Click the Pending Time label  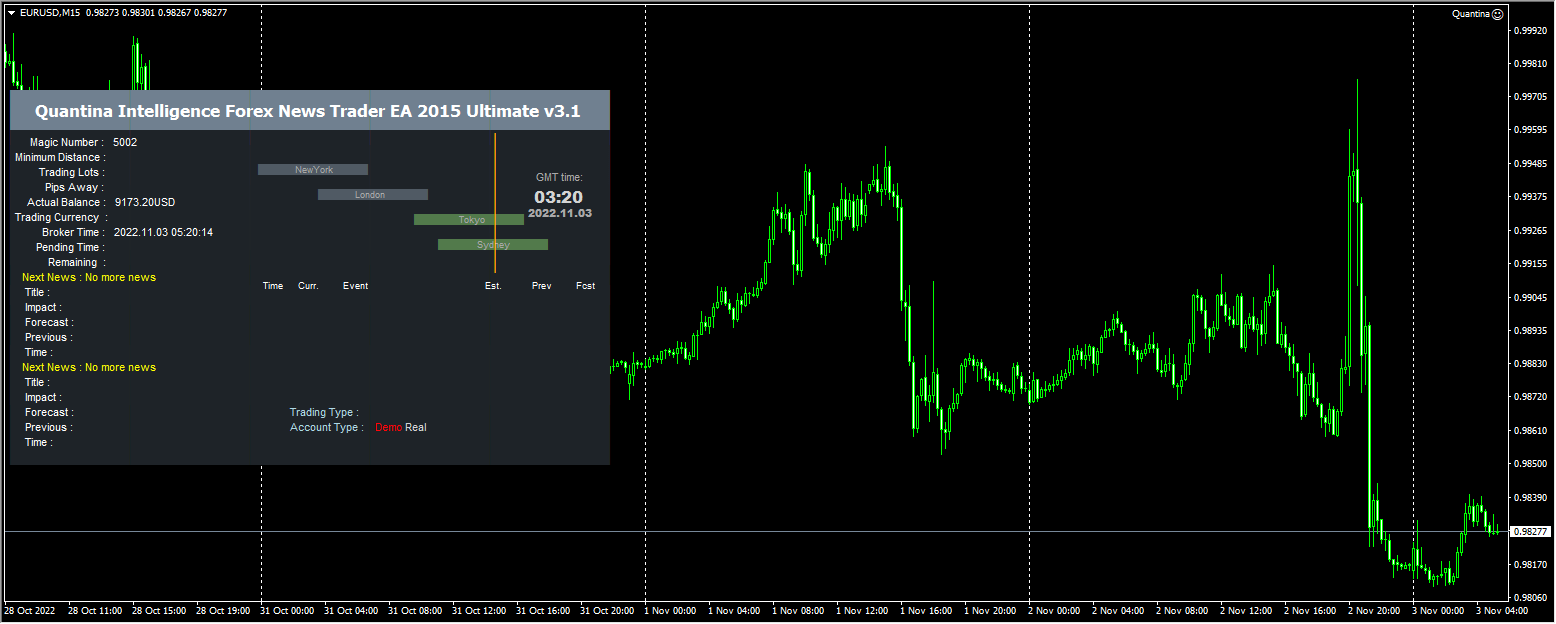(x=70, y=247)
